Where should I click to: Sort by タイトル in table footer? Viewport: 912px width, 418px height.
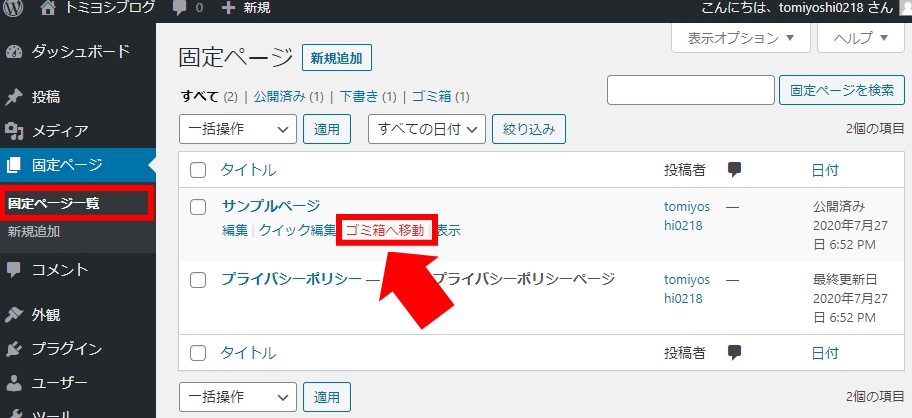click(248, 353)
